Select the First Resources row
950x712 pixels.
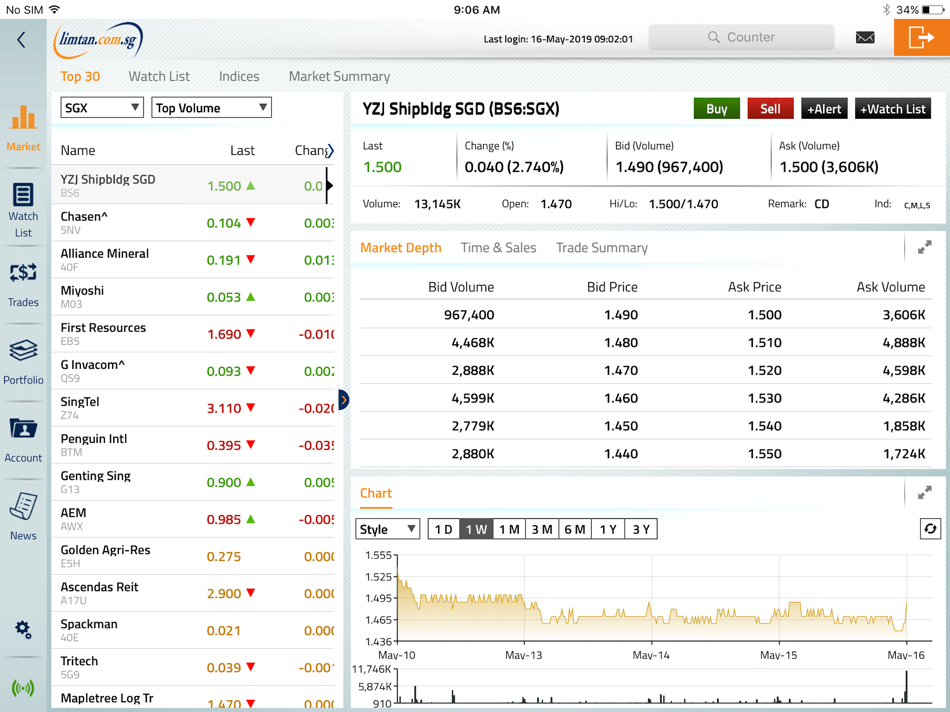coord(193,333)
